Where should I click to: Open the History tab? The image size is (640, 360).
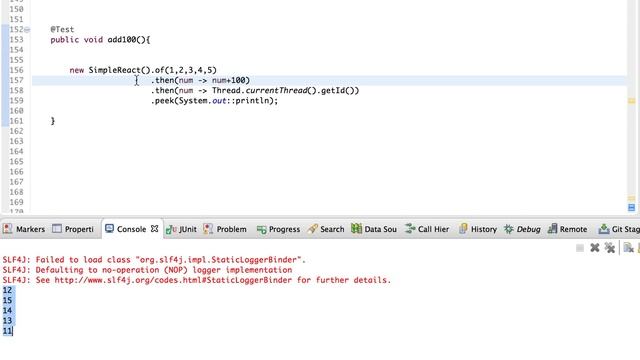tap(484, 229)
